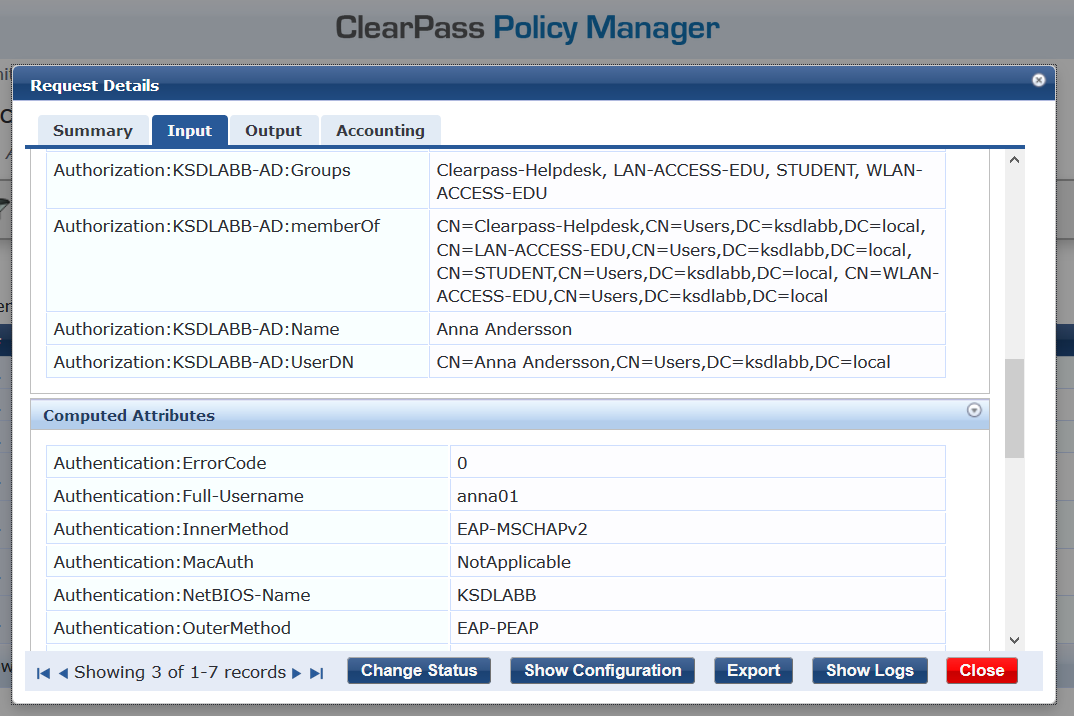Open the Accounting tab
This screenshot has width=1074, height=716.
[381, 130]
